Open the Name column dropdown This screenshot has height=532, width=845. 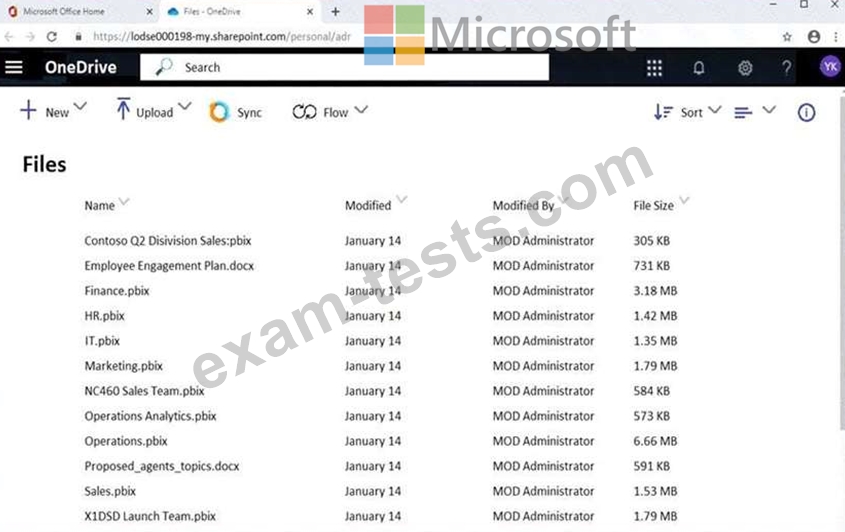coord(124,202)
